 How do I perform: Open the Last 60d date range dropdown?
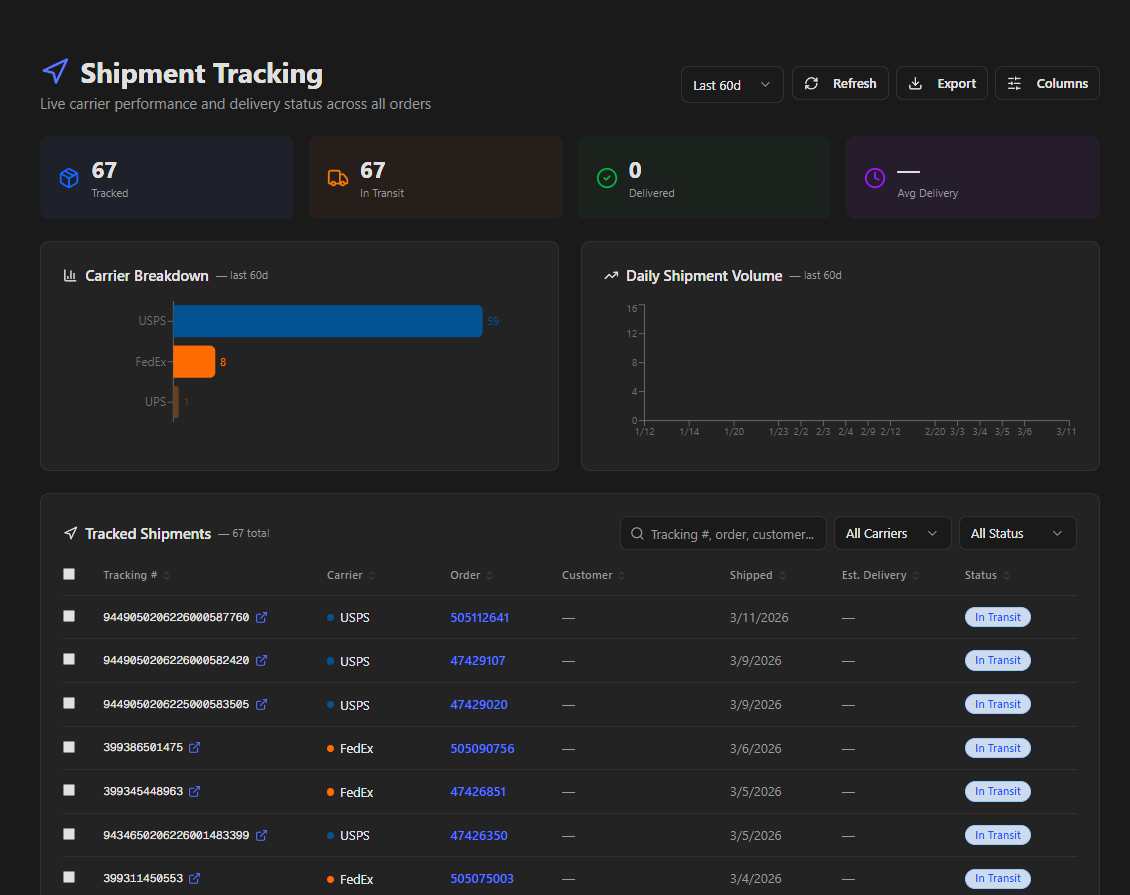click(x=732, y=85)
